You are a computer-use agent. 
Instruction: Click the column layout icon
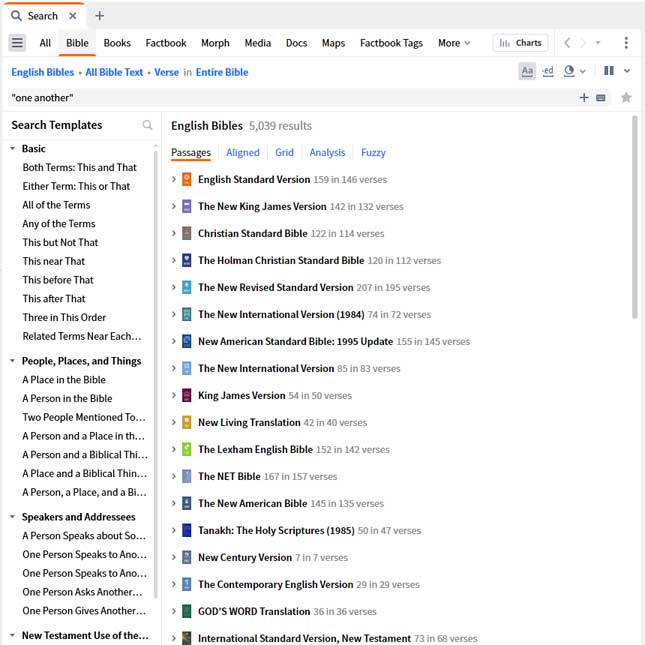[x=609, y=71]
